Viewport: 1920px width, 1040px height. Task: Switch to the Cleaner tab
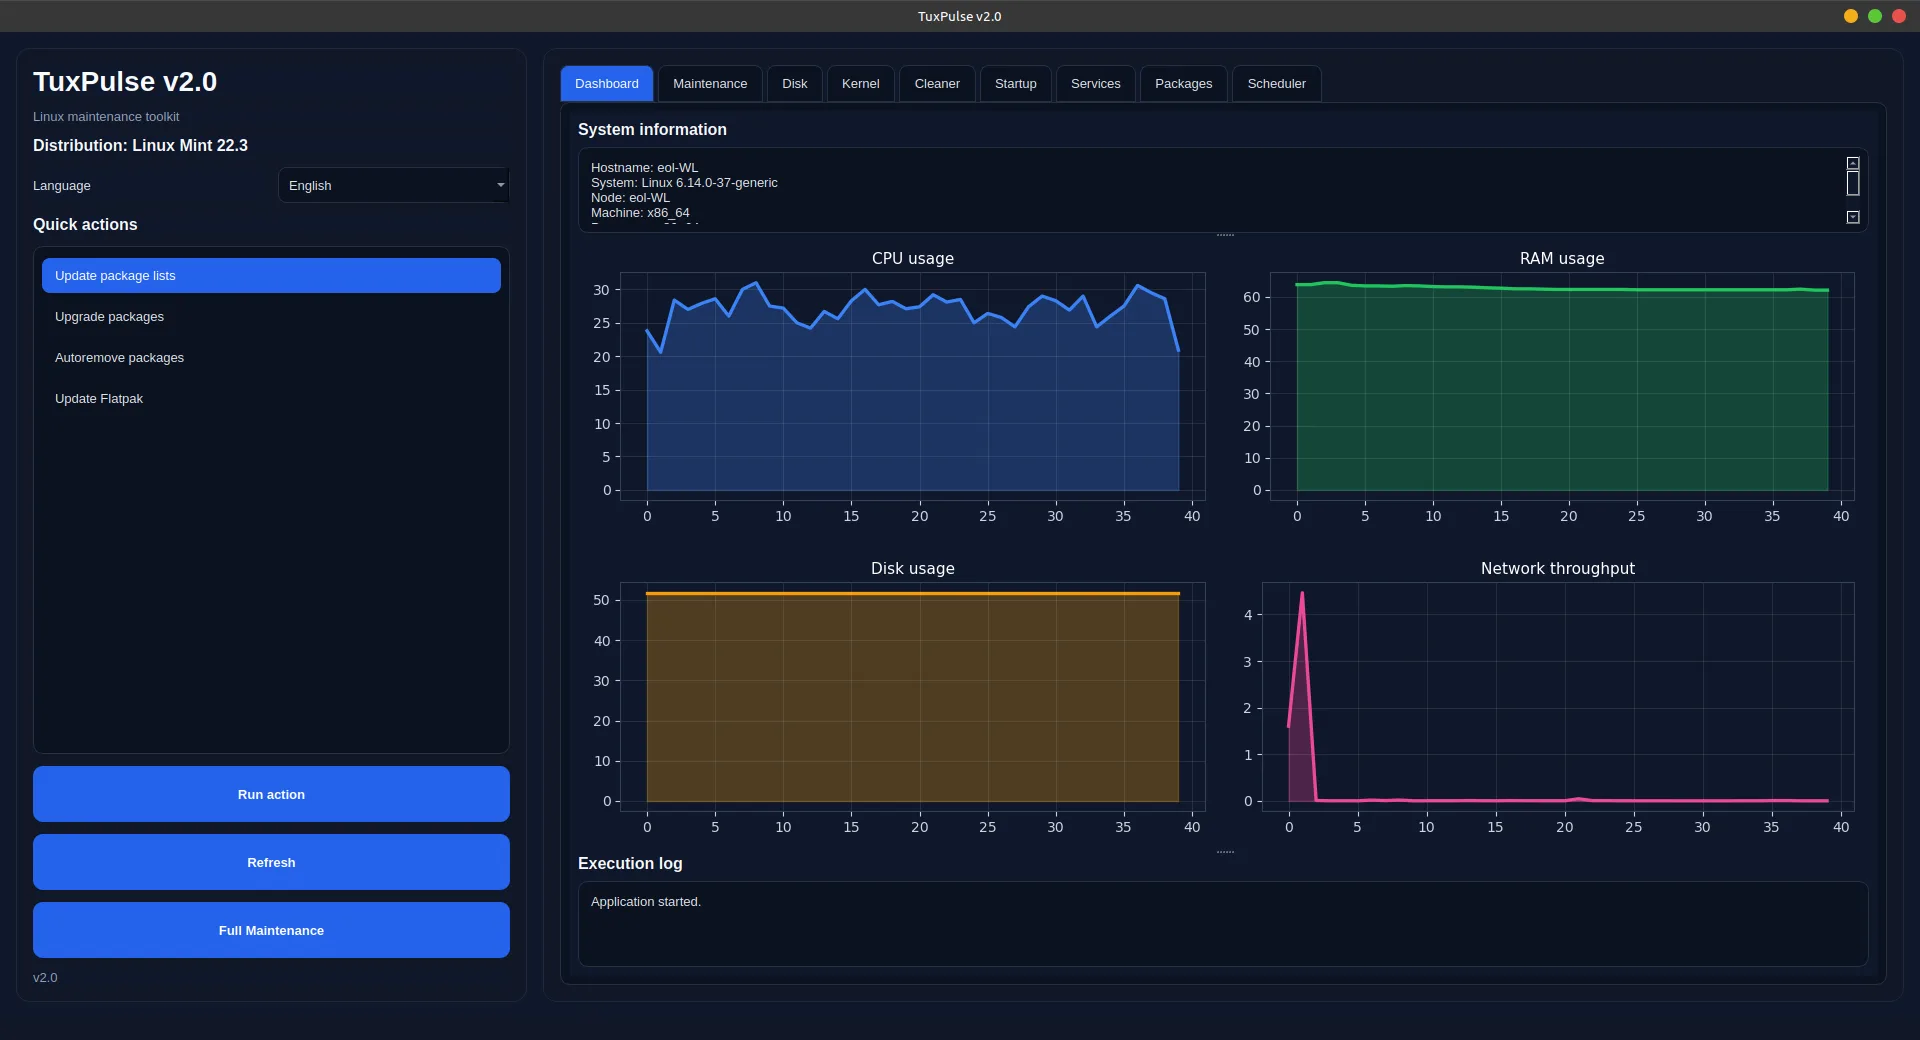(936, 84)
